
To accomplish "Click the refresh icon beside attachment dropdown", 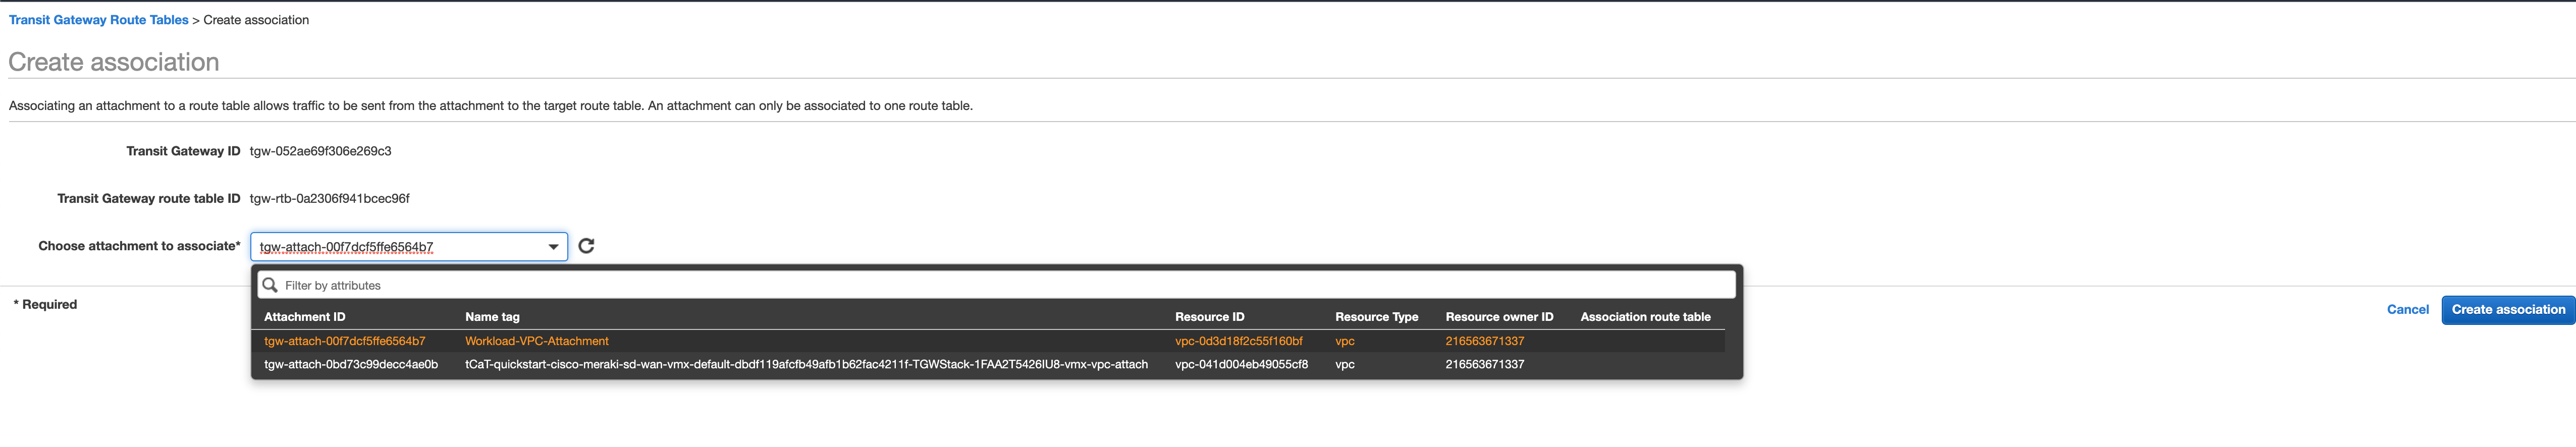I will pos(586,246).
